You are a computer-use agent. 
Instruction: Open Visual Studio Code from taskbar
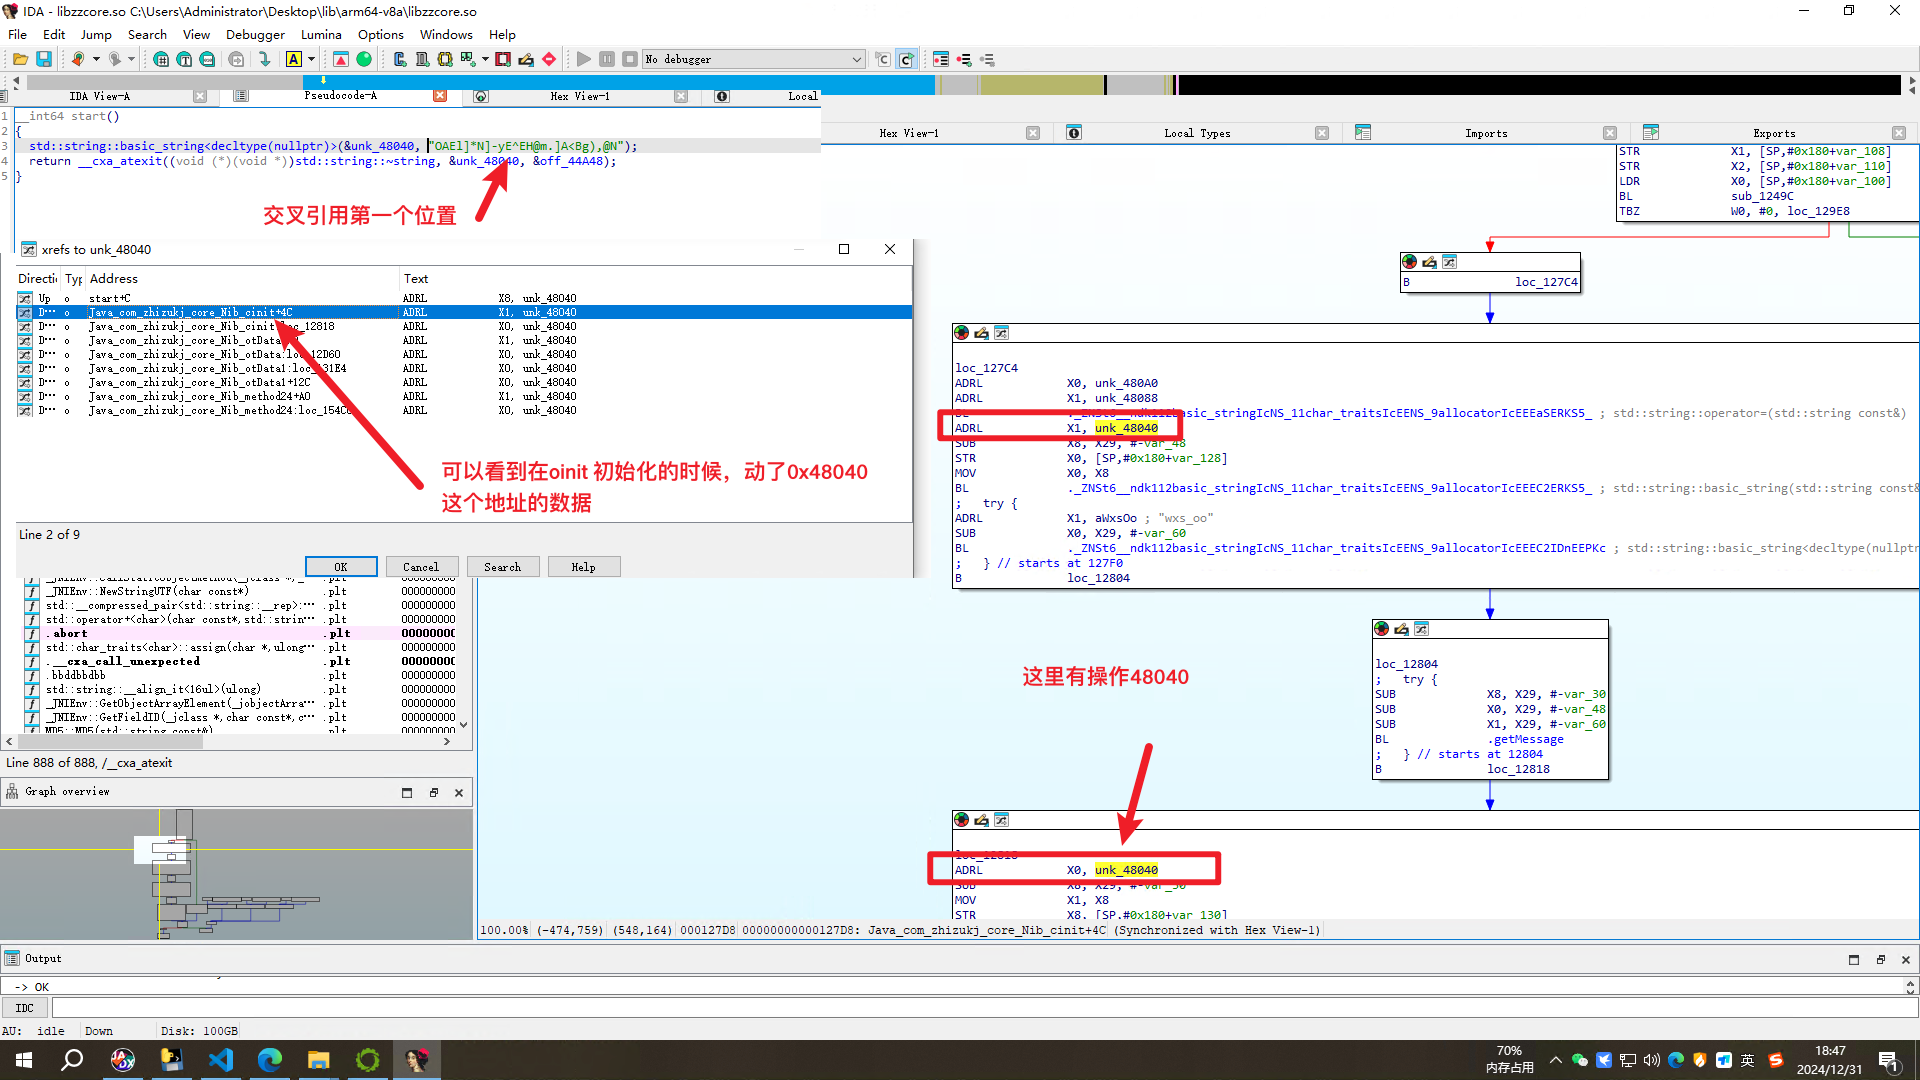tap(220, 1059)
